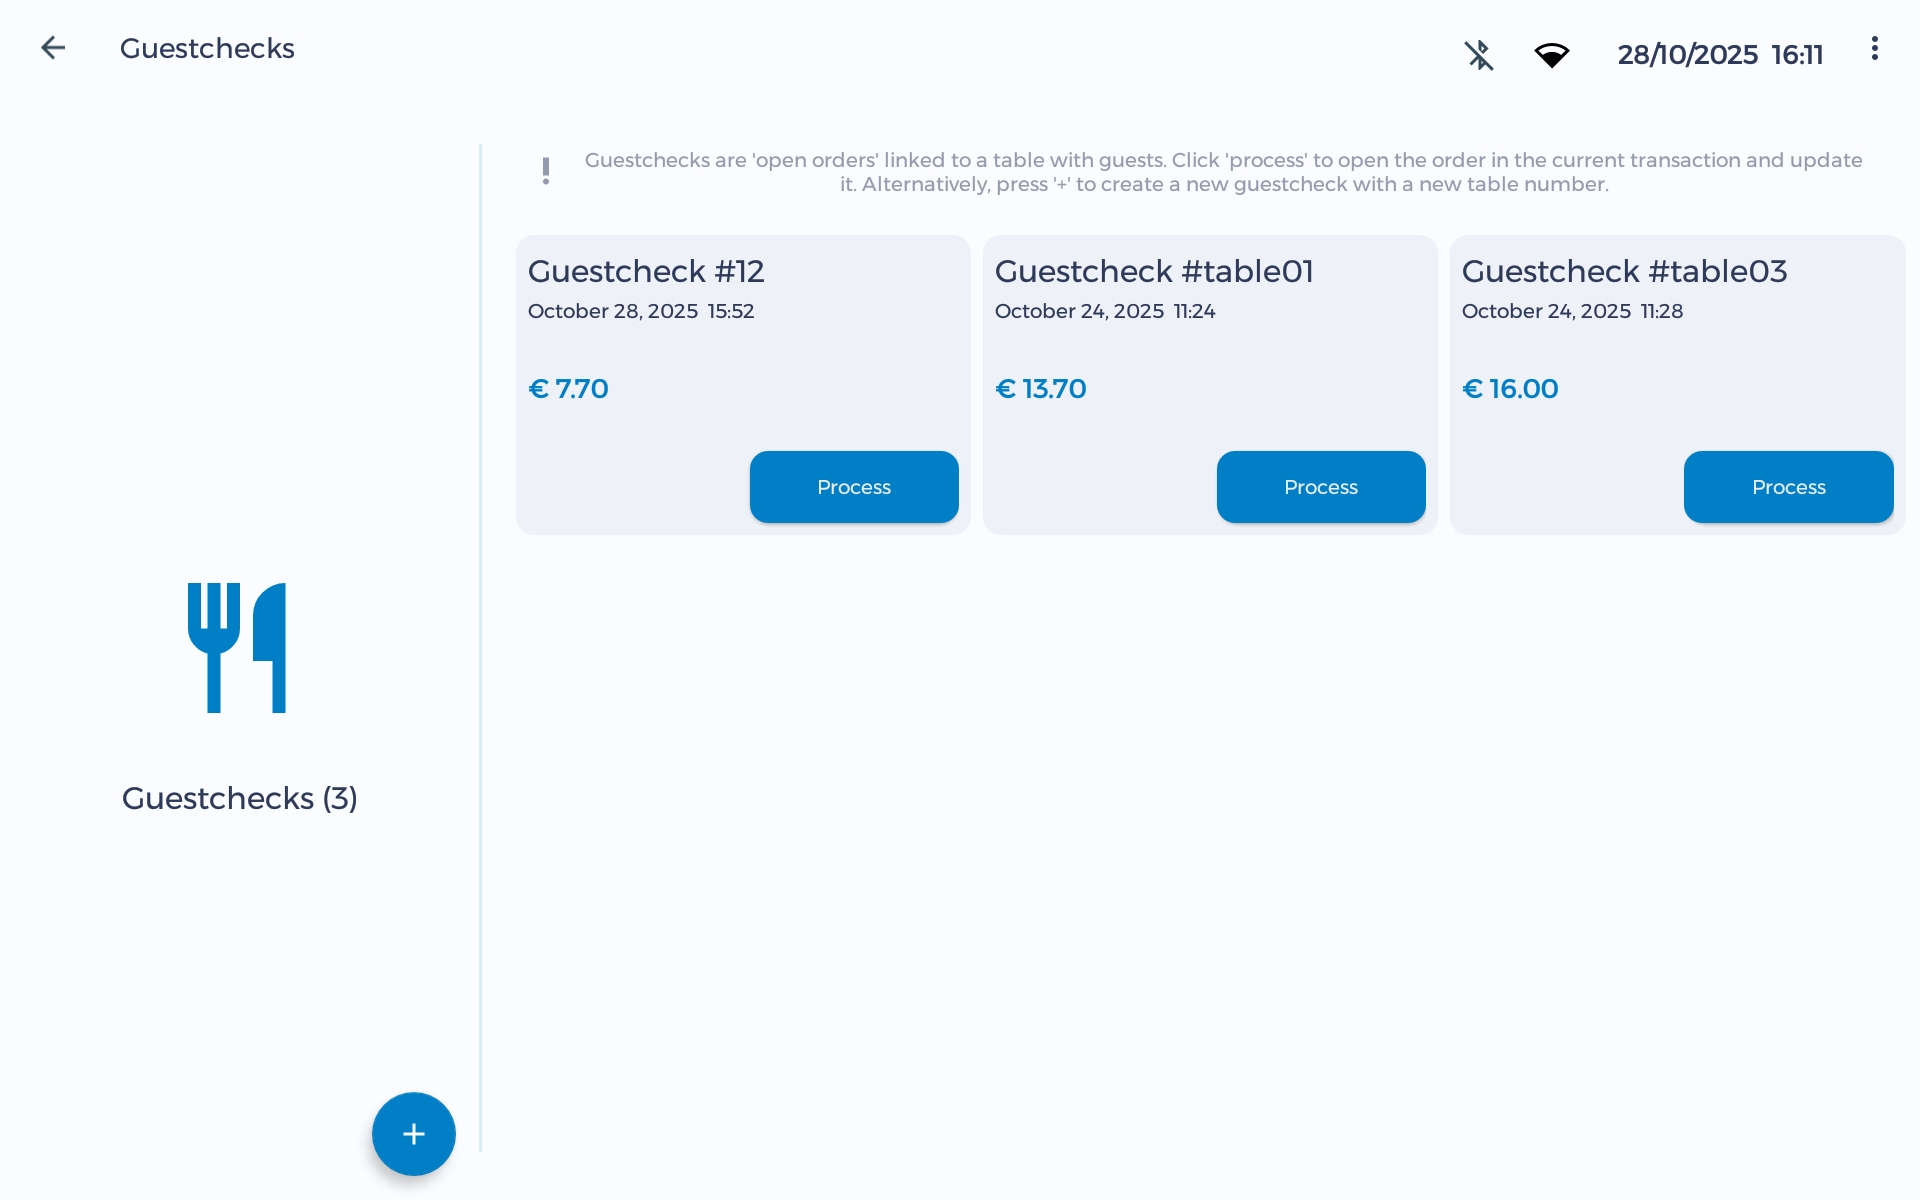Click the € 7.70 total amount
The height and width of the screenshot is (1200, 1920).
(568, 389)
